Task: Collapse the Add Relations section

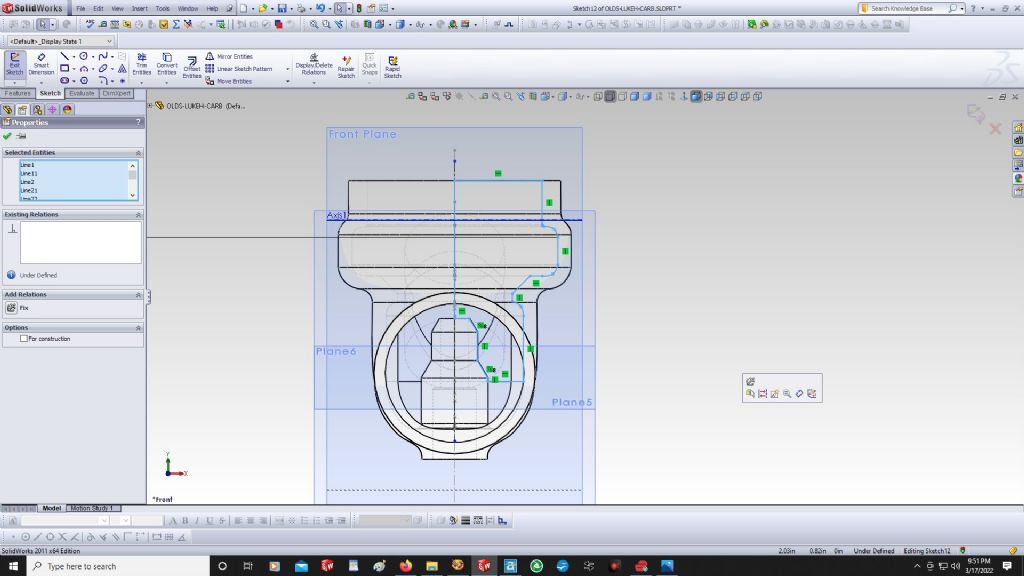Action: [138, 295]
